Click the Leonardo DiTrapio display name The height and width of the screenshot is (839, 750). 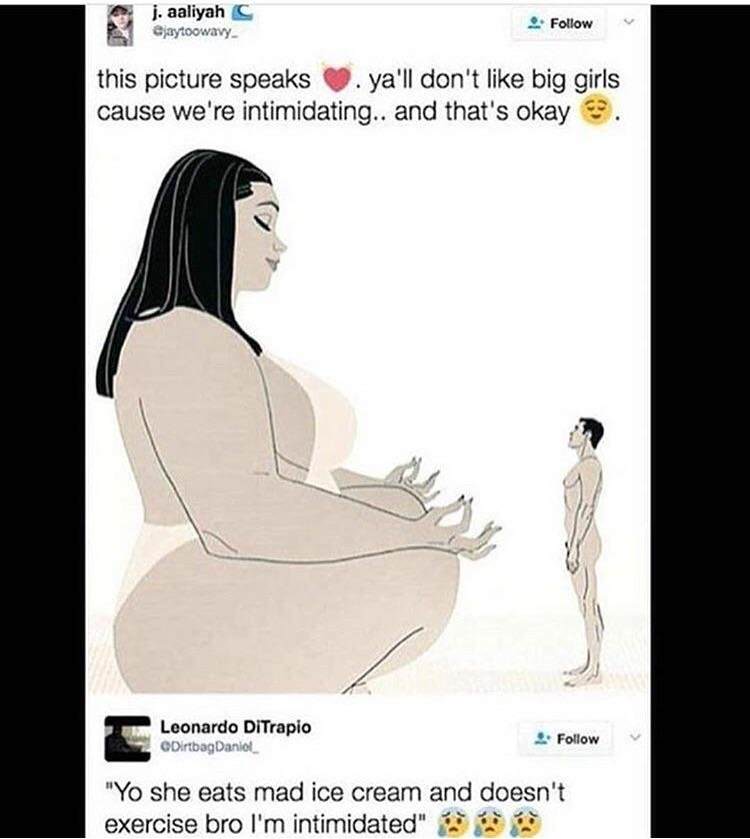click(x=236, y=727)
